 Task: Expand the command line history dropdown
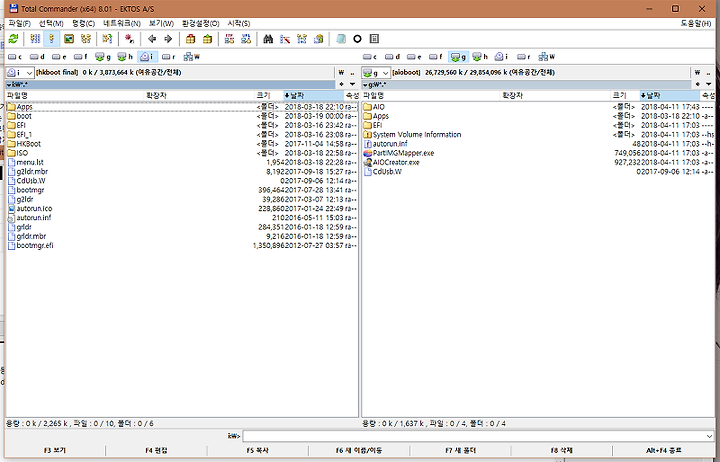click(709, 436)
